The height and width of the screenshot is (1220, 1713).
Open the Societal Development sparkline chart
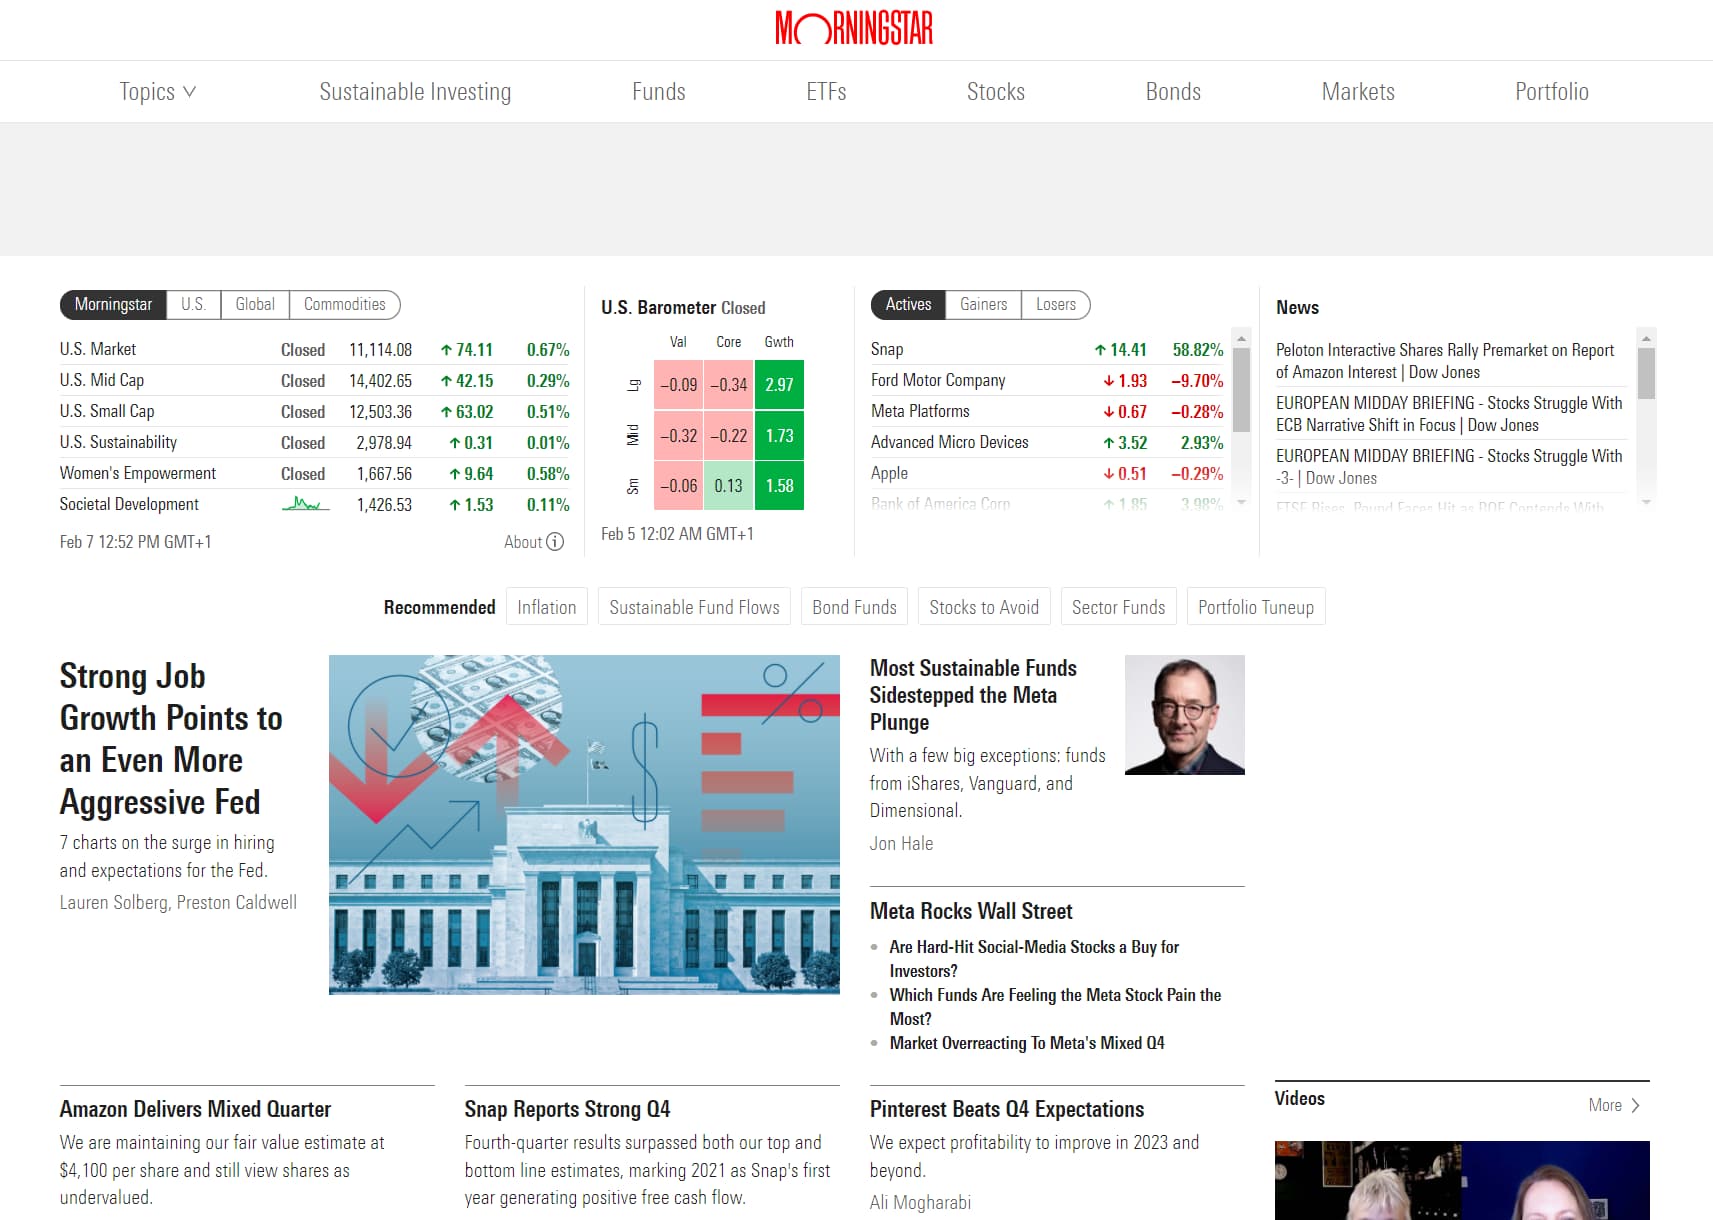tap(305, 504)
